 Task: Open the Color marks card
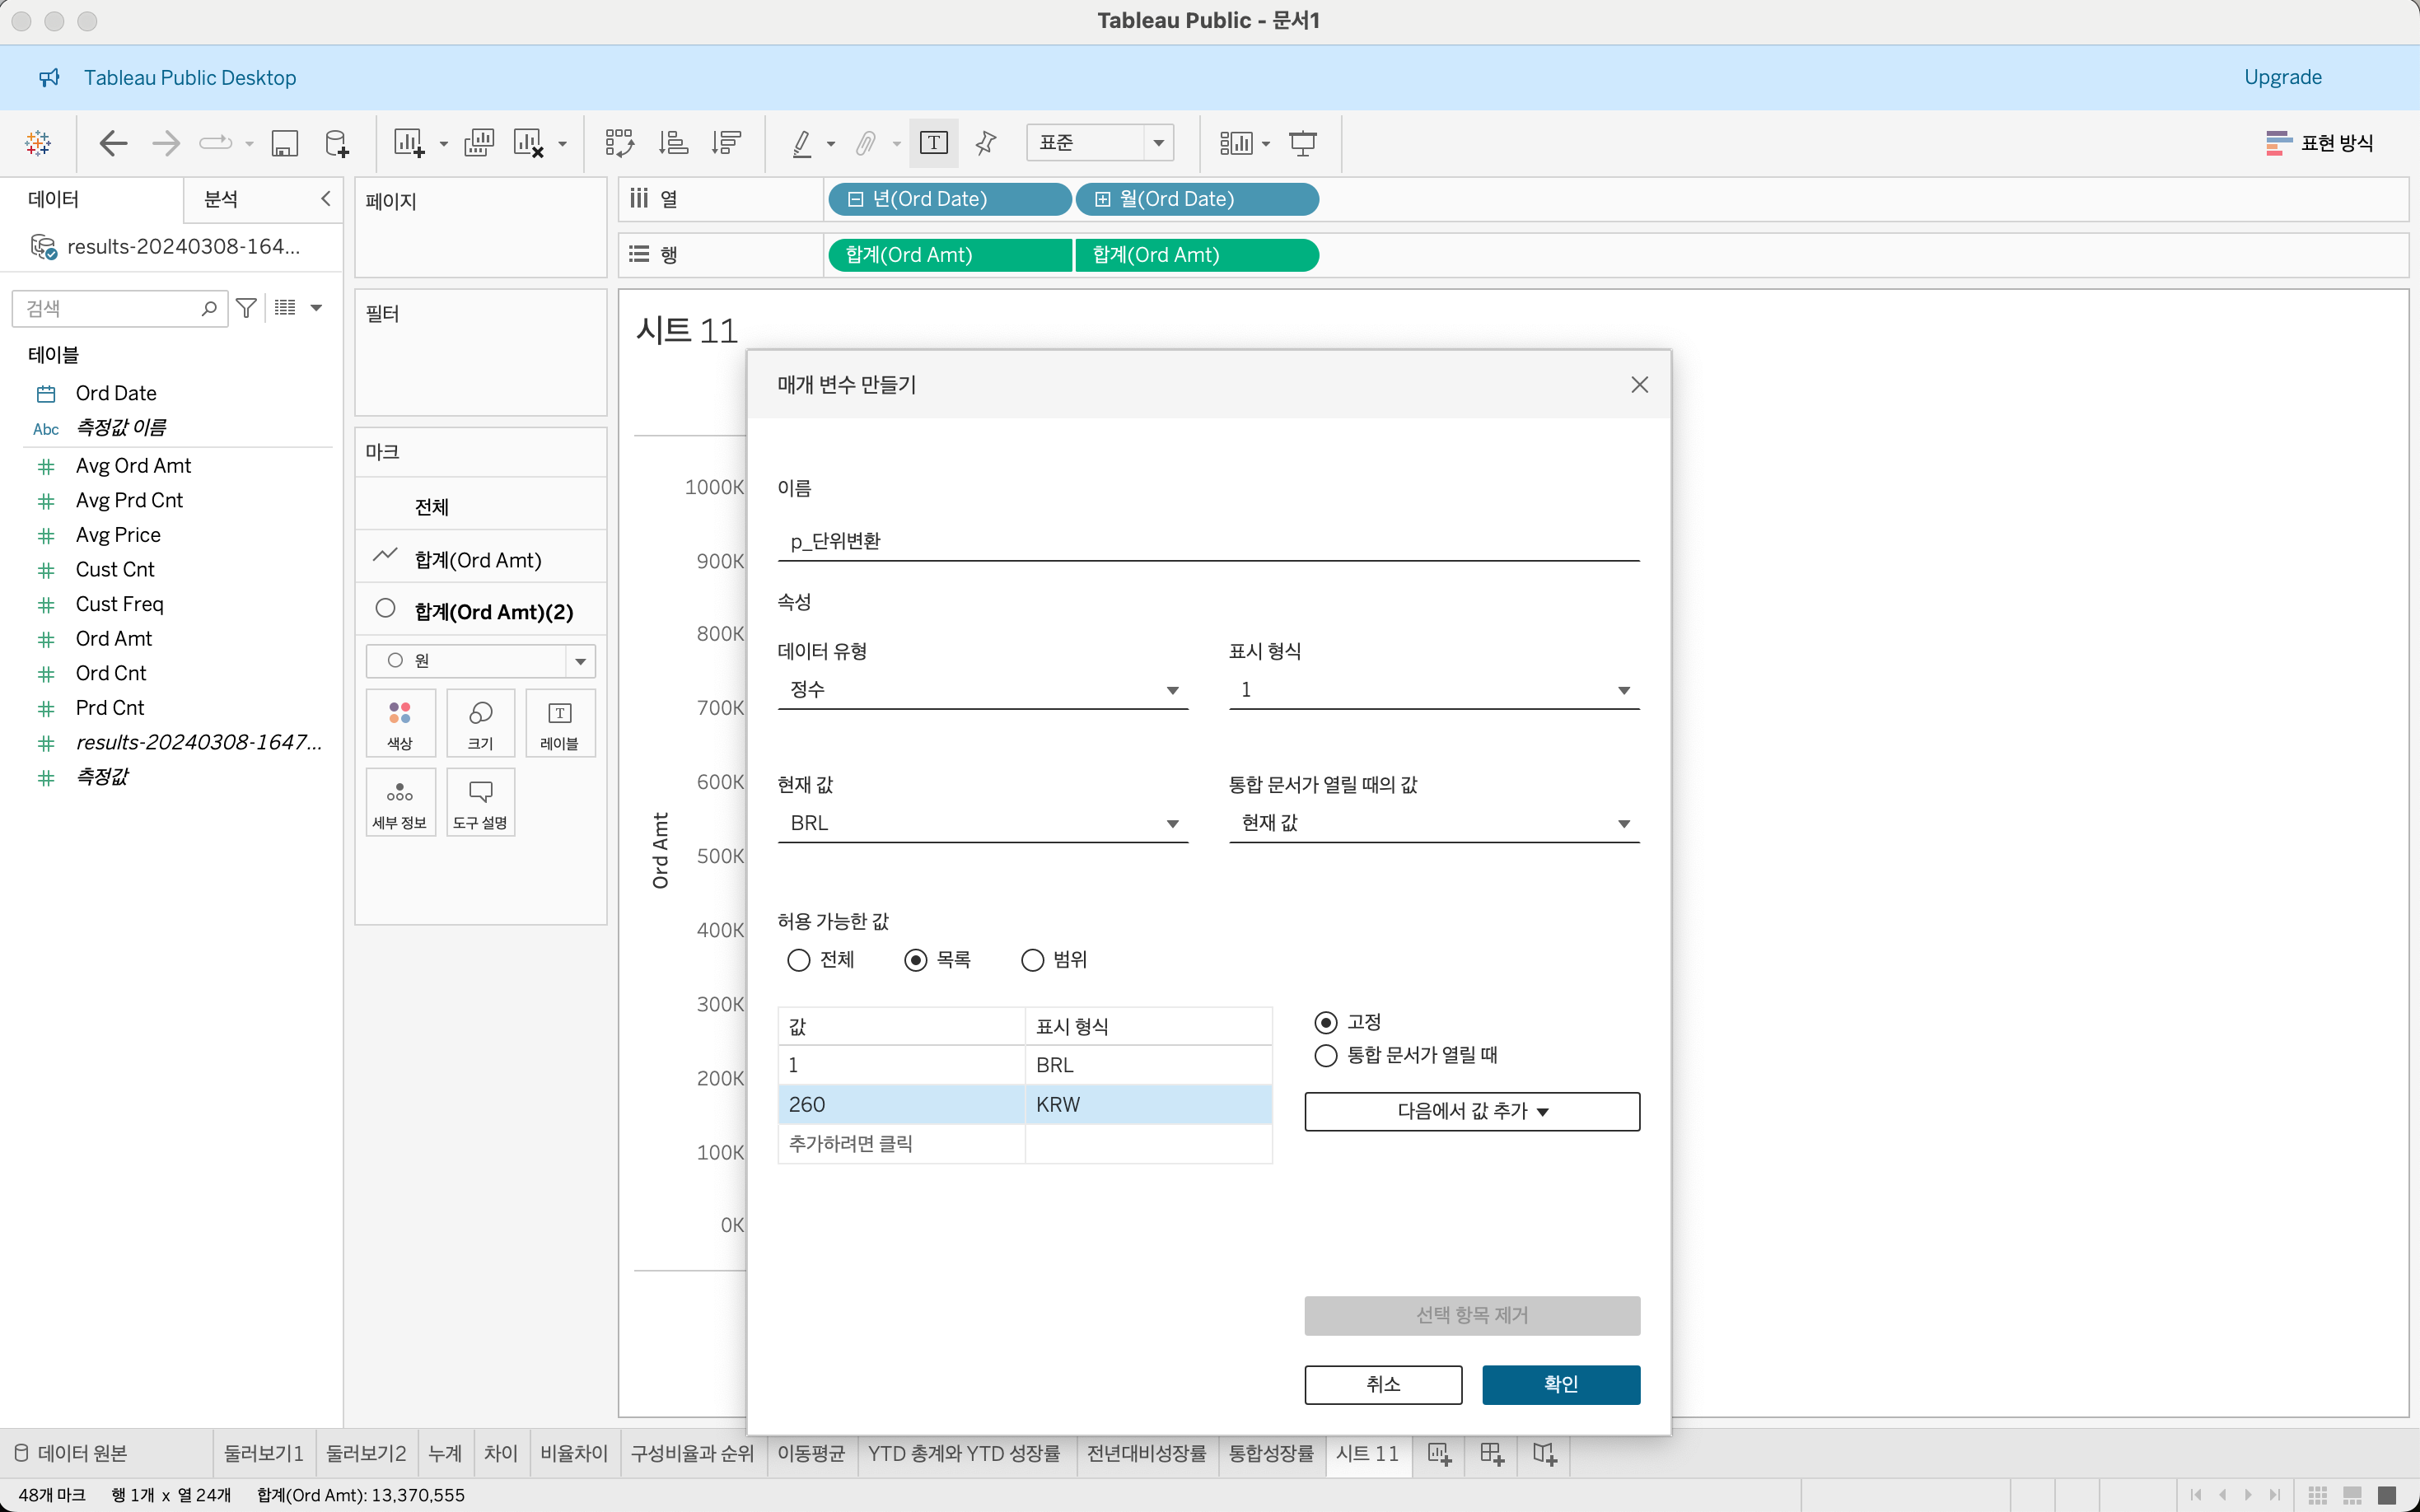click(x=400, y=722)
